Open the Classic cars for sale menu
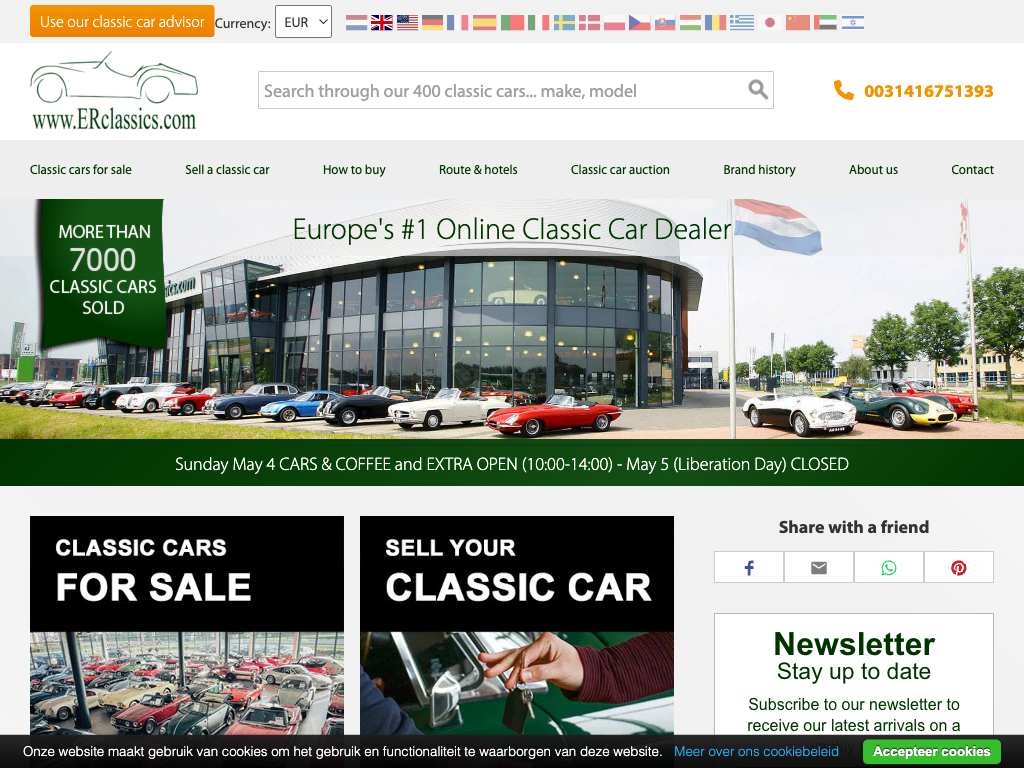The width and height of the screenshot is (1024, 768). 81,170
